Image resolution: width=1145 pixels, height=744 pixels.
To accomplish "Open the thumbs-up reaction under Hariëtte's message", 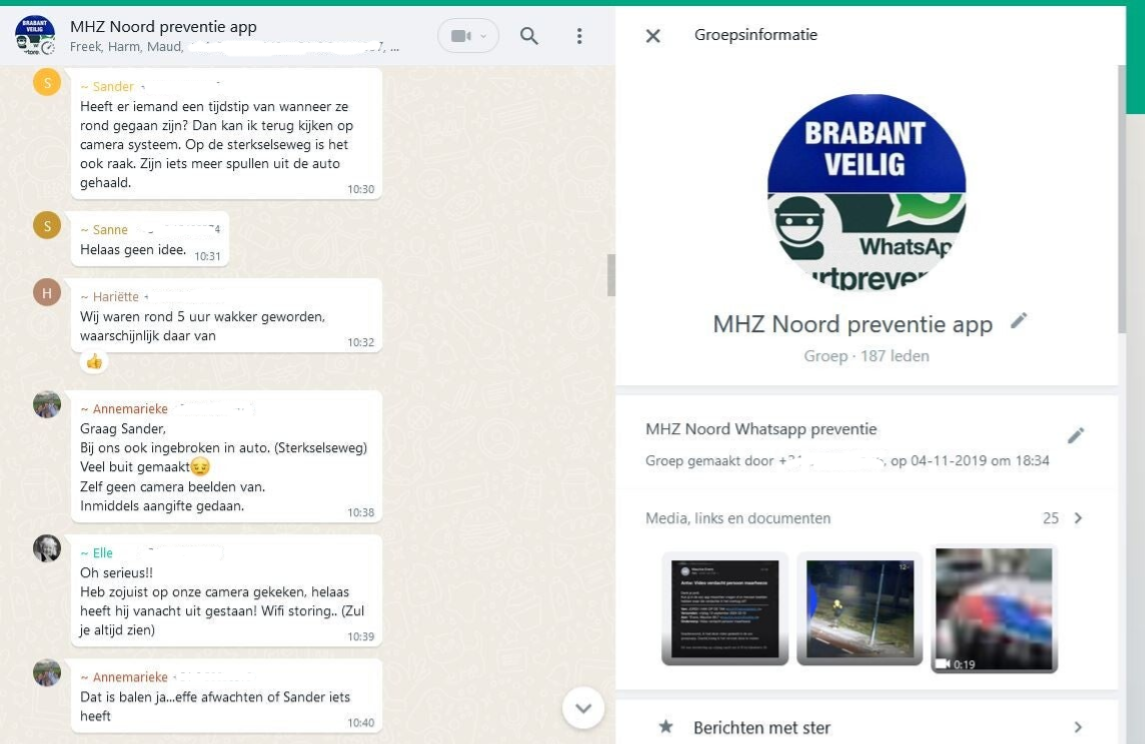I will click(93, 361).
